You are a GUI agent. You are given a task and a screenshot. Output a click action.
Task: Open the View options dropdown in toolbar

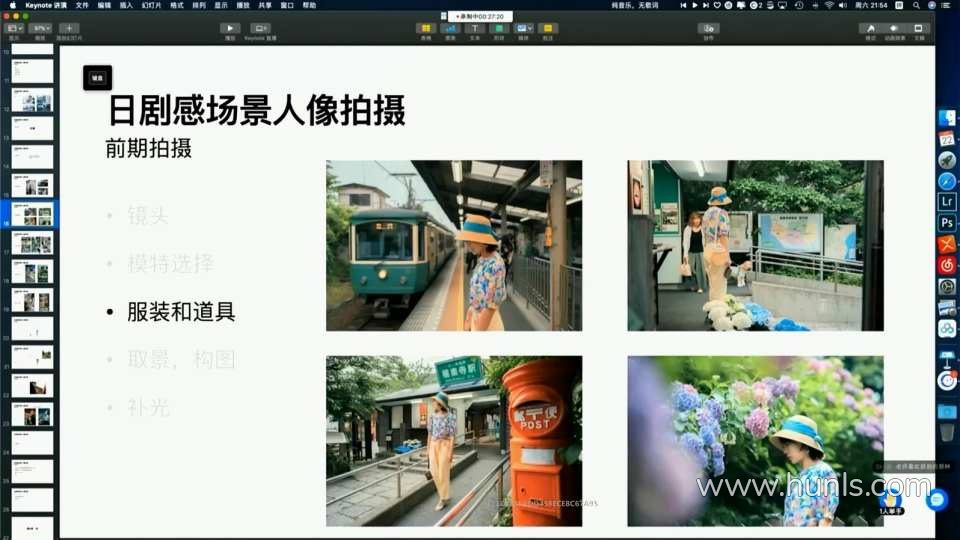(x=14, y=28)
